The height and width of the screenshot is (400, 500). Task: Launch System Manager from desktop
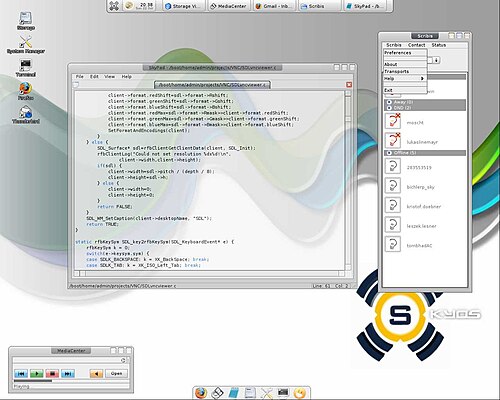pyautogui.click(x=26, y=44)
